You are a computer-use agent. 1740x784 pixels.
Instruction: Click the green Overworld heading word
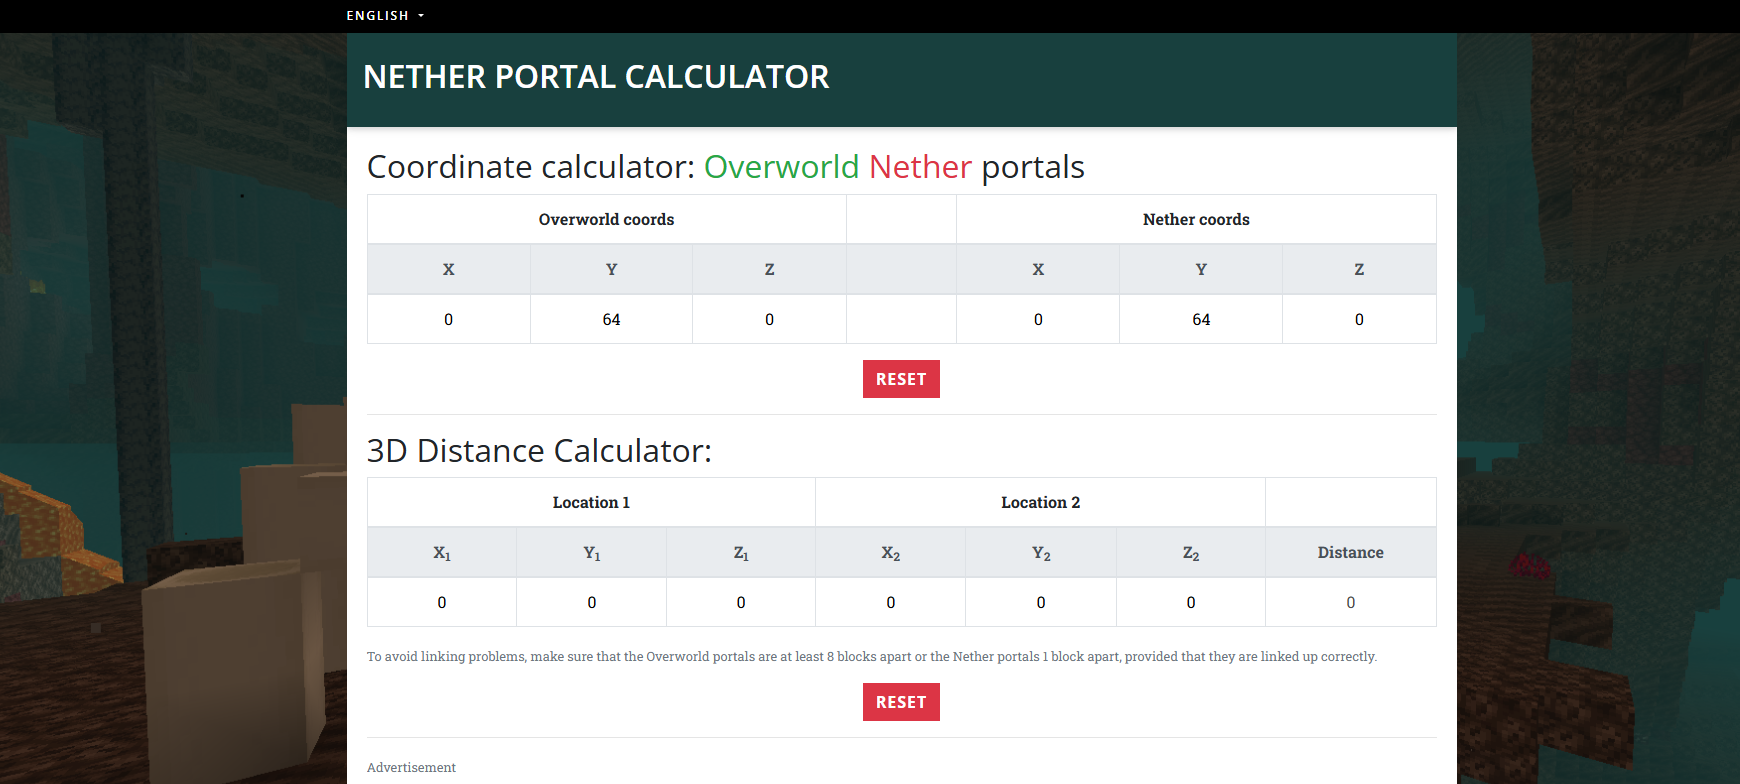tap(782, 166)
